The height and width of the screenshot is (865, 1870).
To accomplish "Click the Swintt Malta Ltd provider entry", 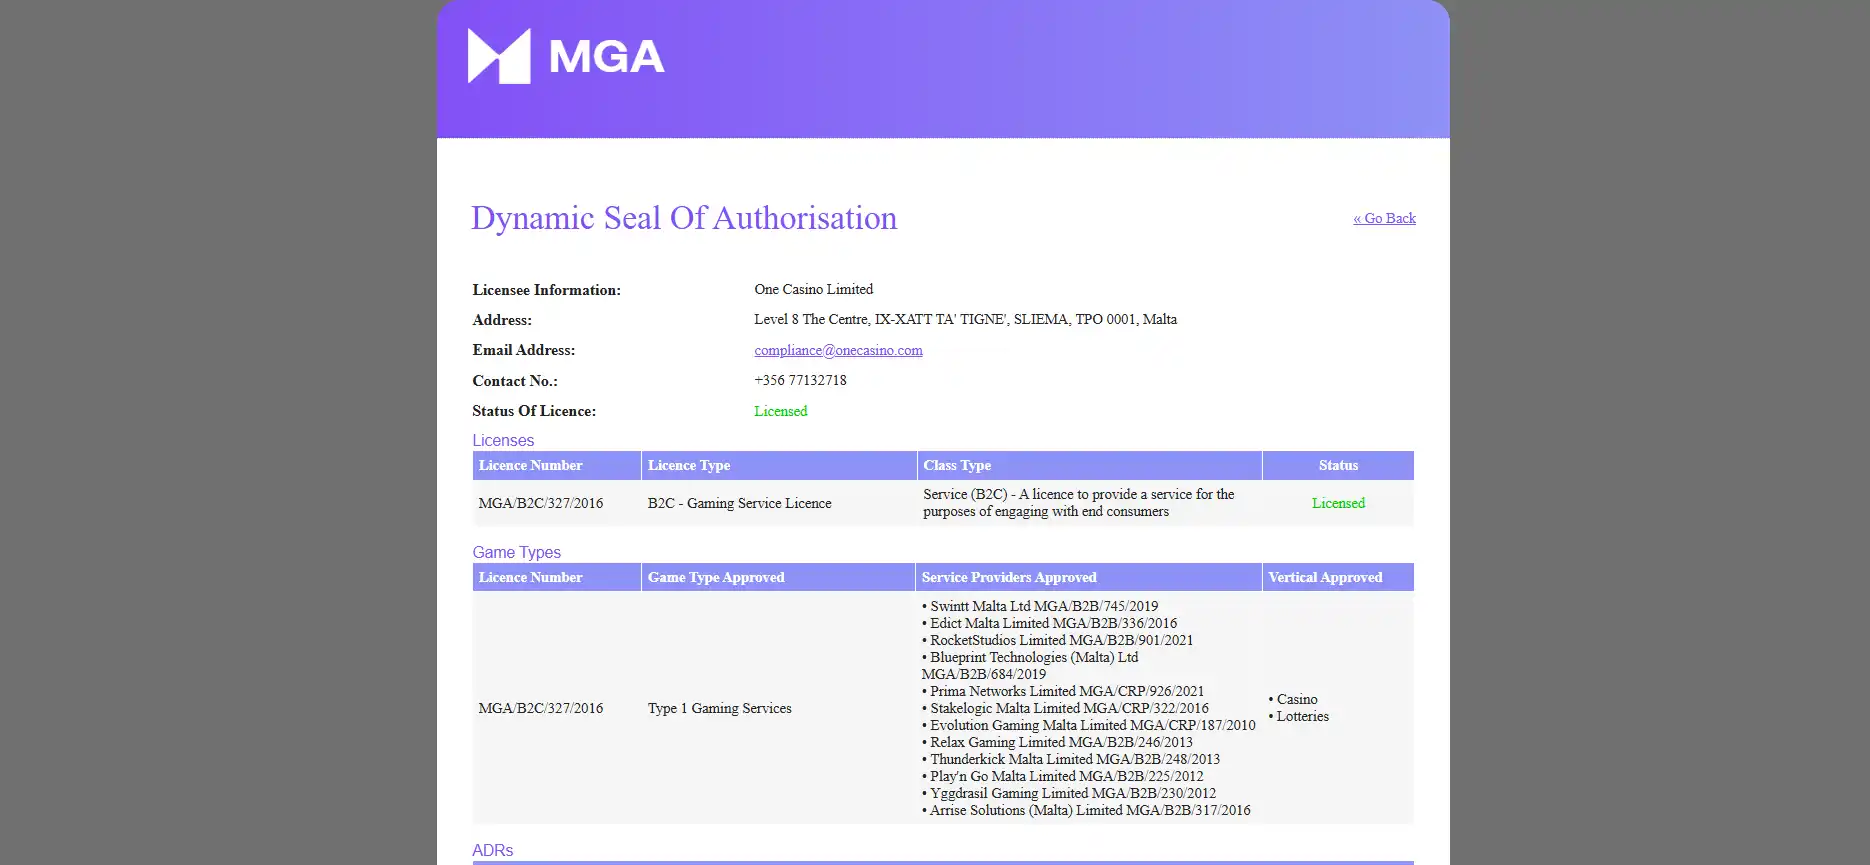I will click(1040, 606).
